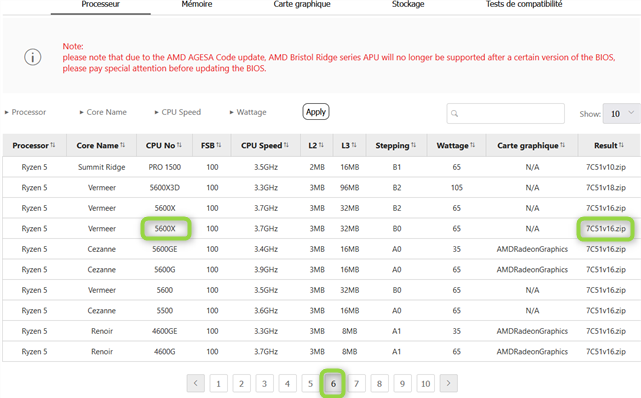Go to page 5
The height and width of the screenshot is (398, 641).
[310, 384]
